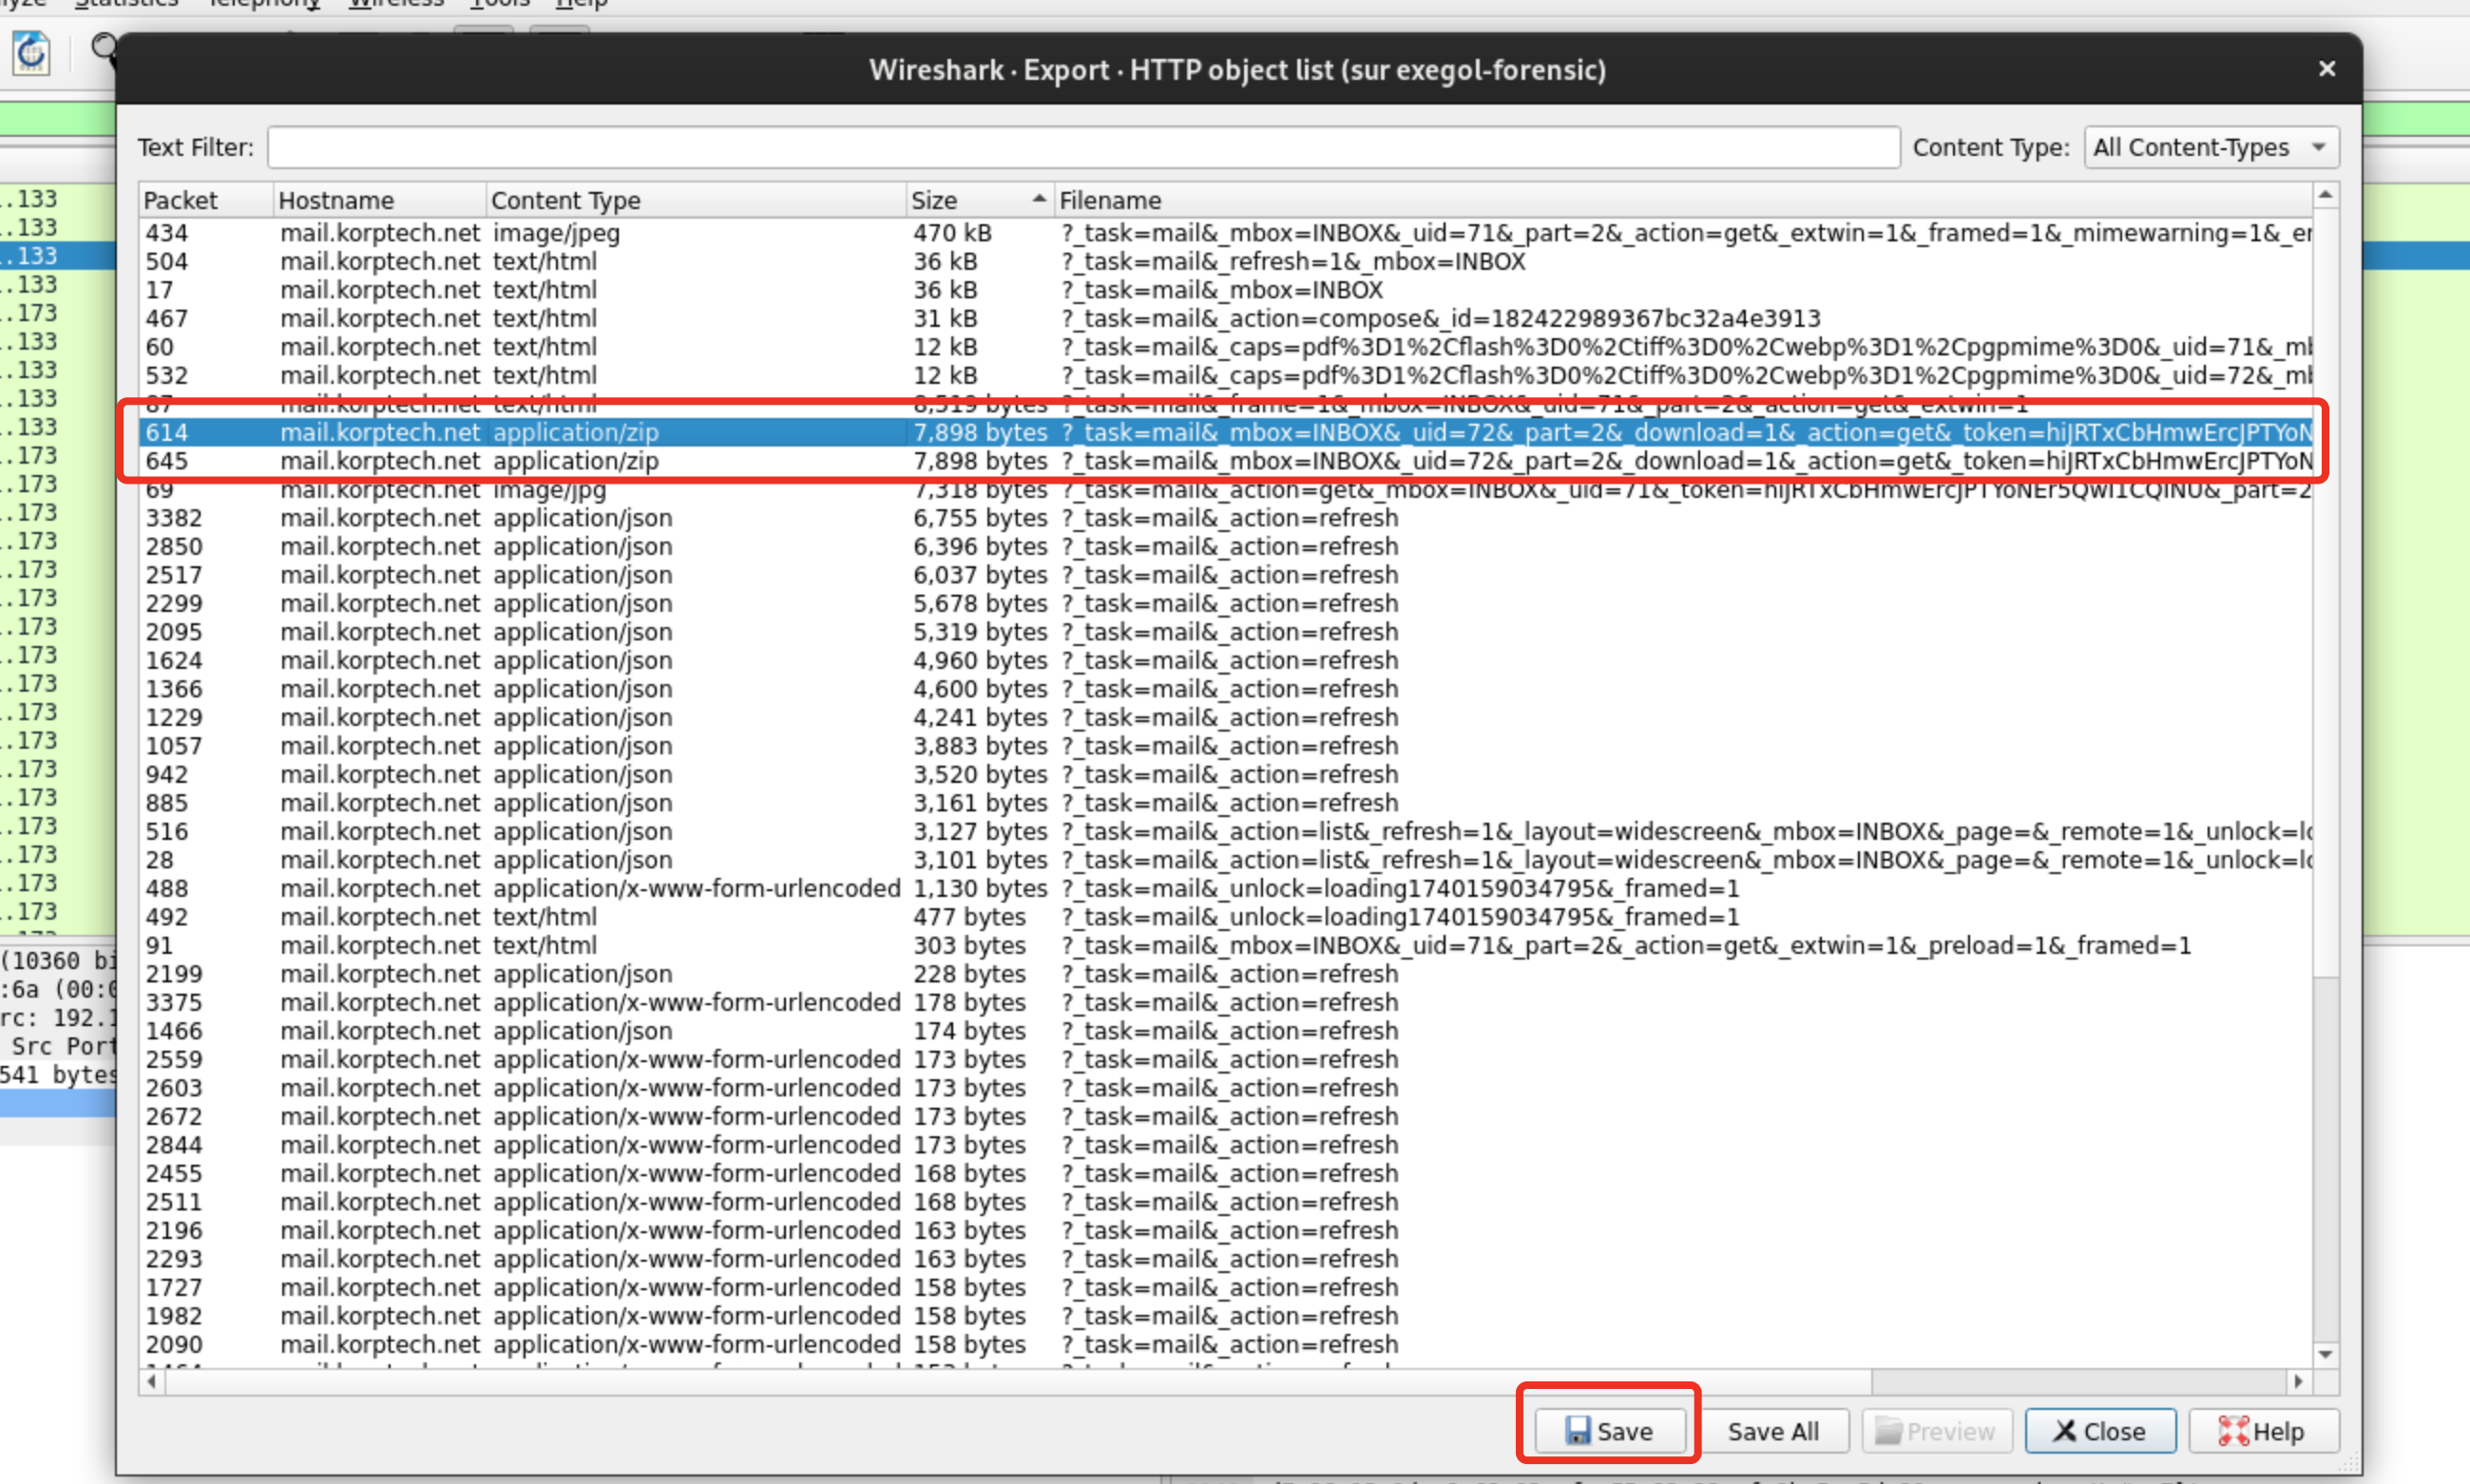This screenshot has height=1484, width=2470.
Task: Select packet 2844 row
Action: (x=1226, y=1145)
